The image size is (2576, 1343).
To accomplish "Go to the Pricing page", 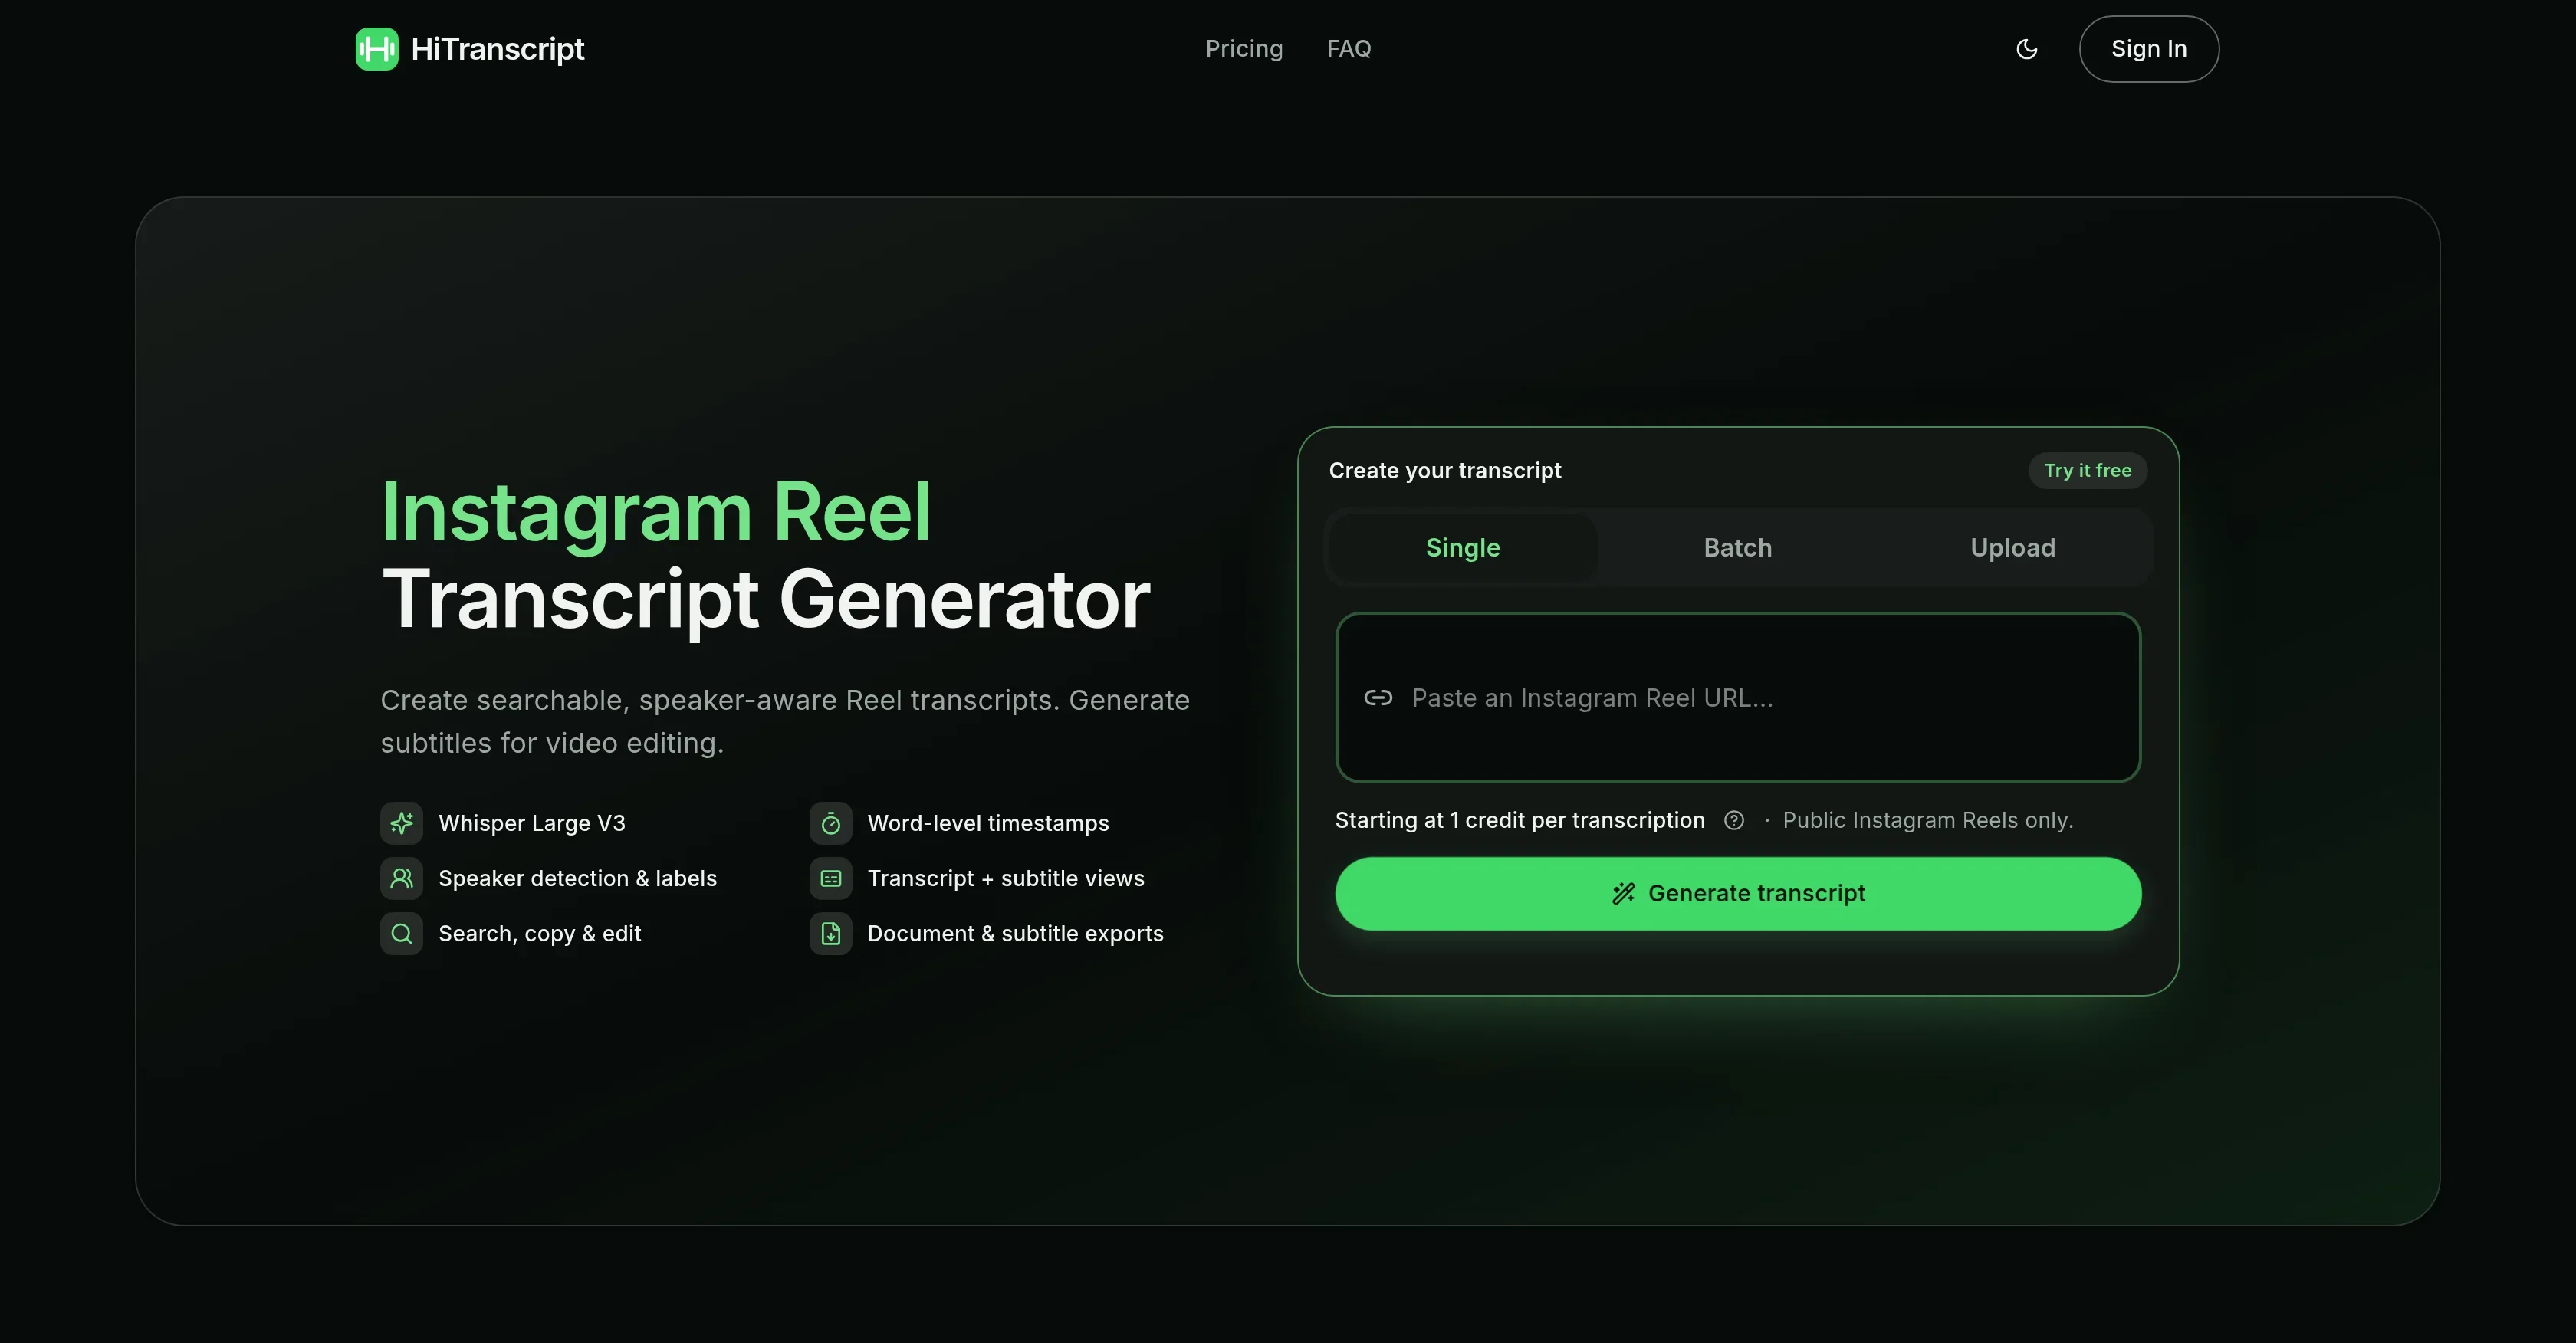I will [x=1244, y=49].
